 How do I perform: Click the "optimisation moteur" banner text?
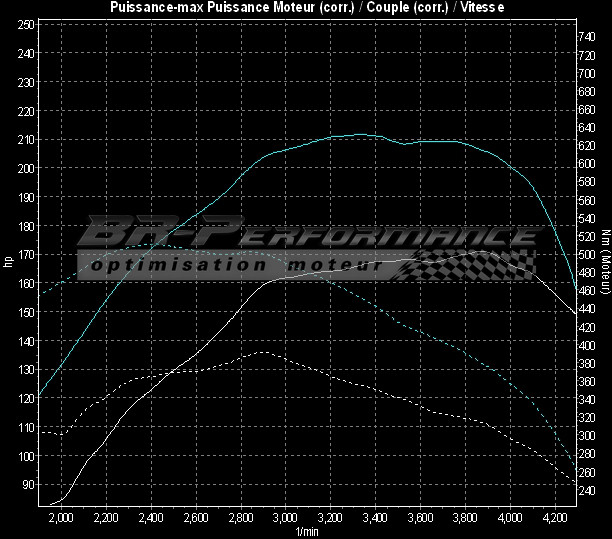click(x=230, y=267)
